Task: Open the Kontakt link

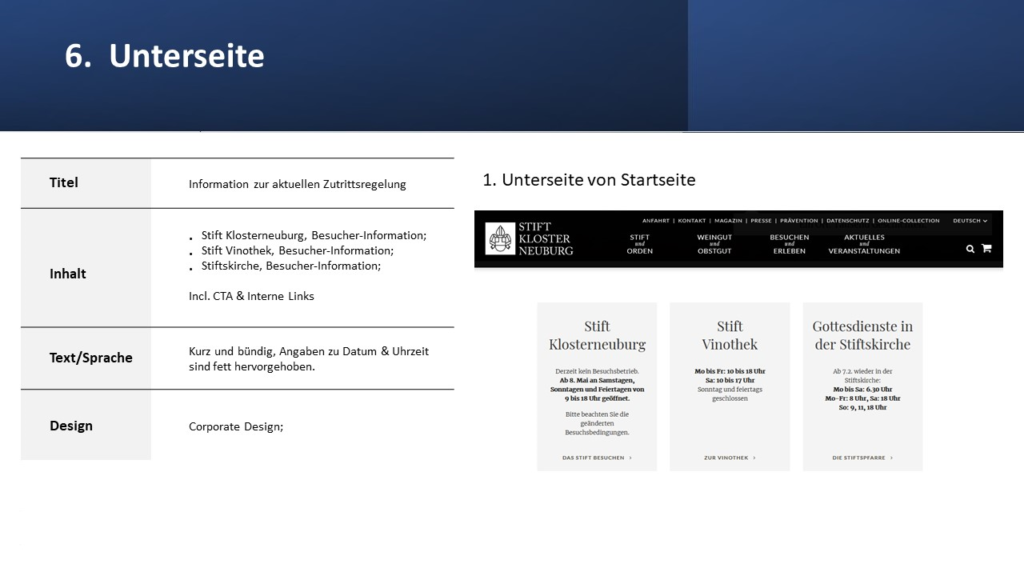Action: (692, 221)
